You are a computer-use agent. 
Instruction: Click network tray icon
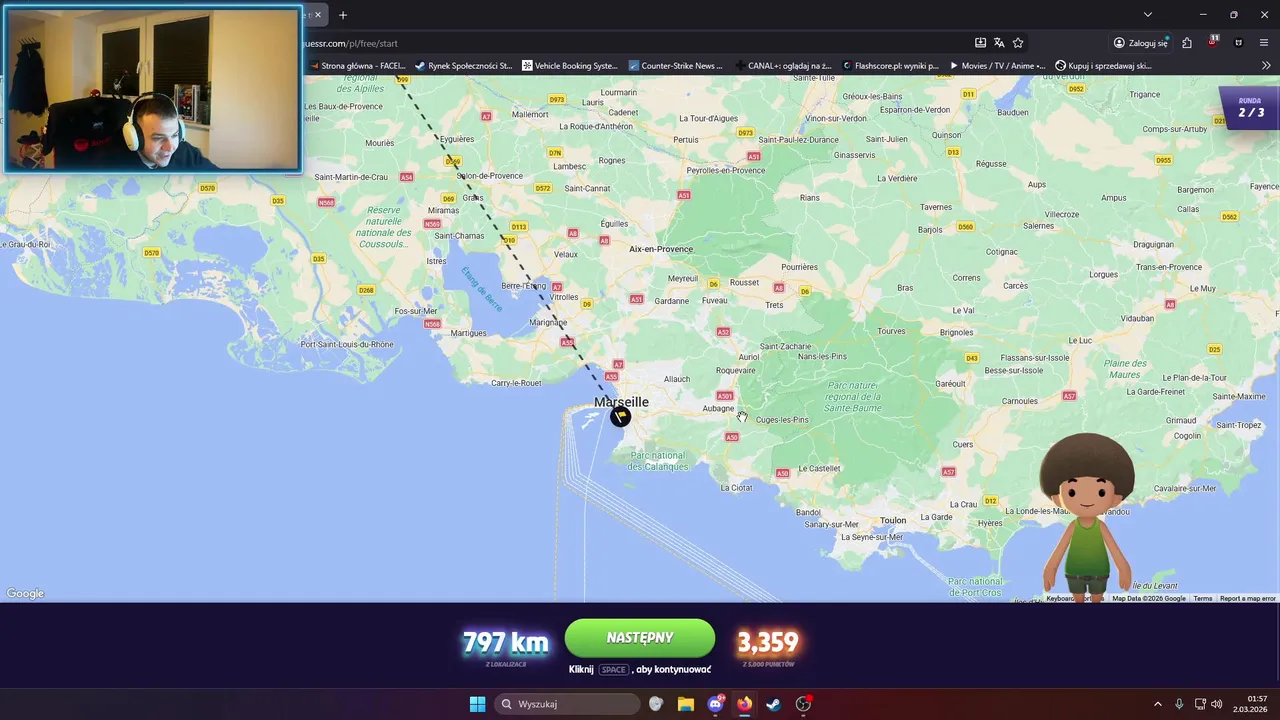(x=1200, y=704)
